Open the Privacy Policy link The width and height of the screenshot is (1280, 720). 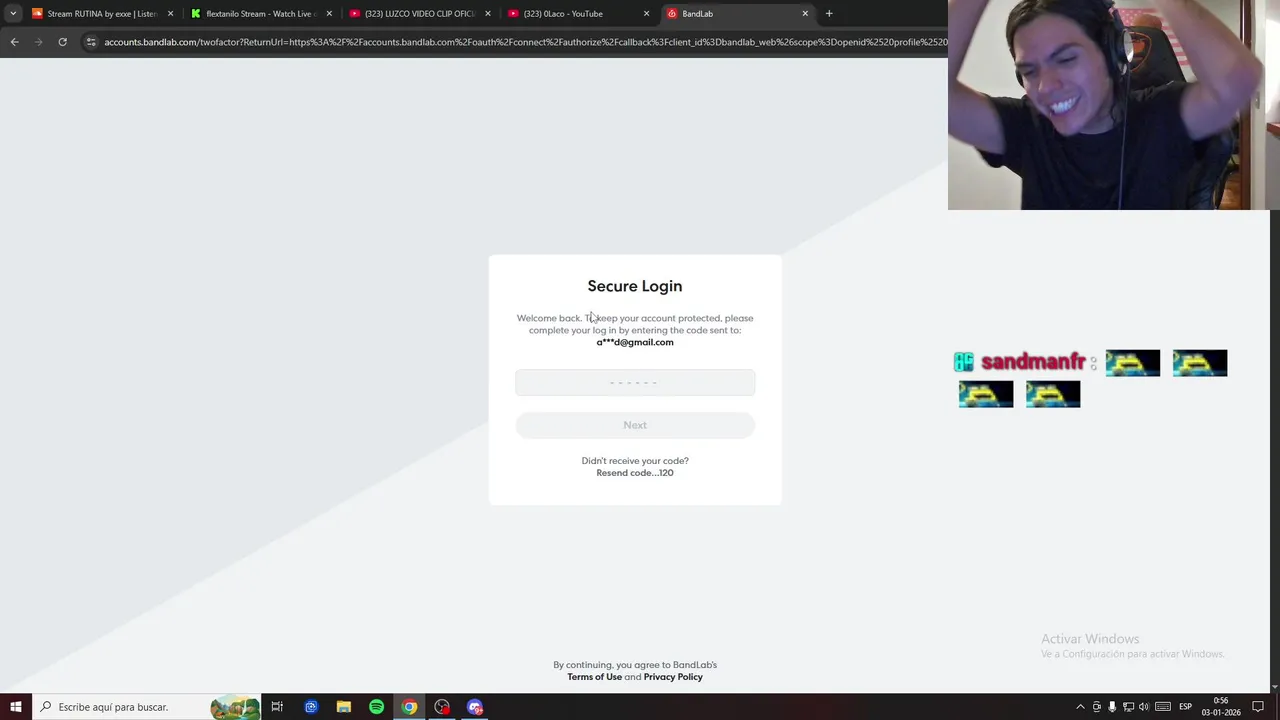(x=673, y=677)
